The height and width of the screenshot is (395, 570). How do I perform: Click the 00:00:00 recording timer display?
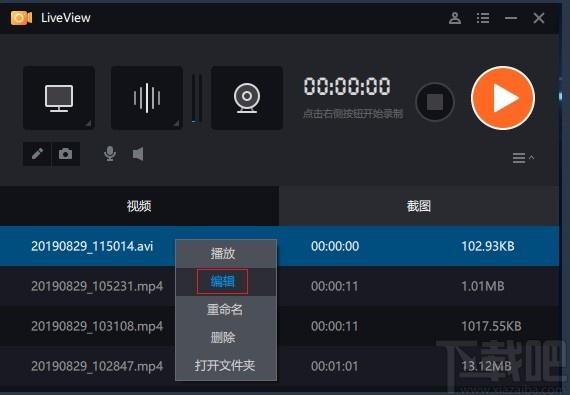347,86
